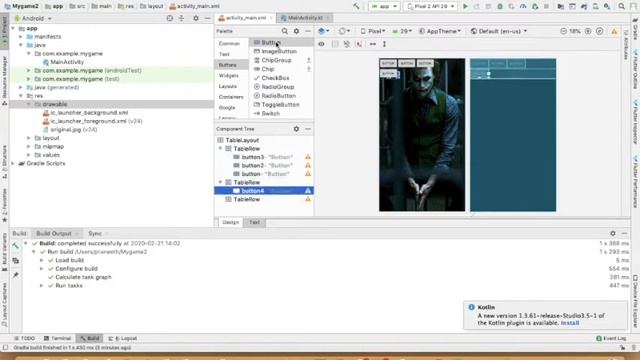Search the Palette with magnifier icon
Viewport: 640px width, 360px height.
(284, 31)
